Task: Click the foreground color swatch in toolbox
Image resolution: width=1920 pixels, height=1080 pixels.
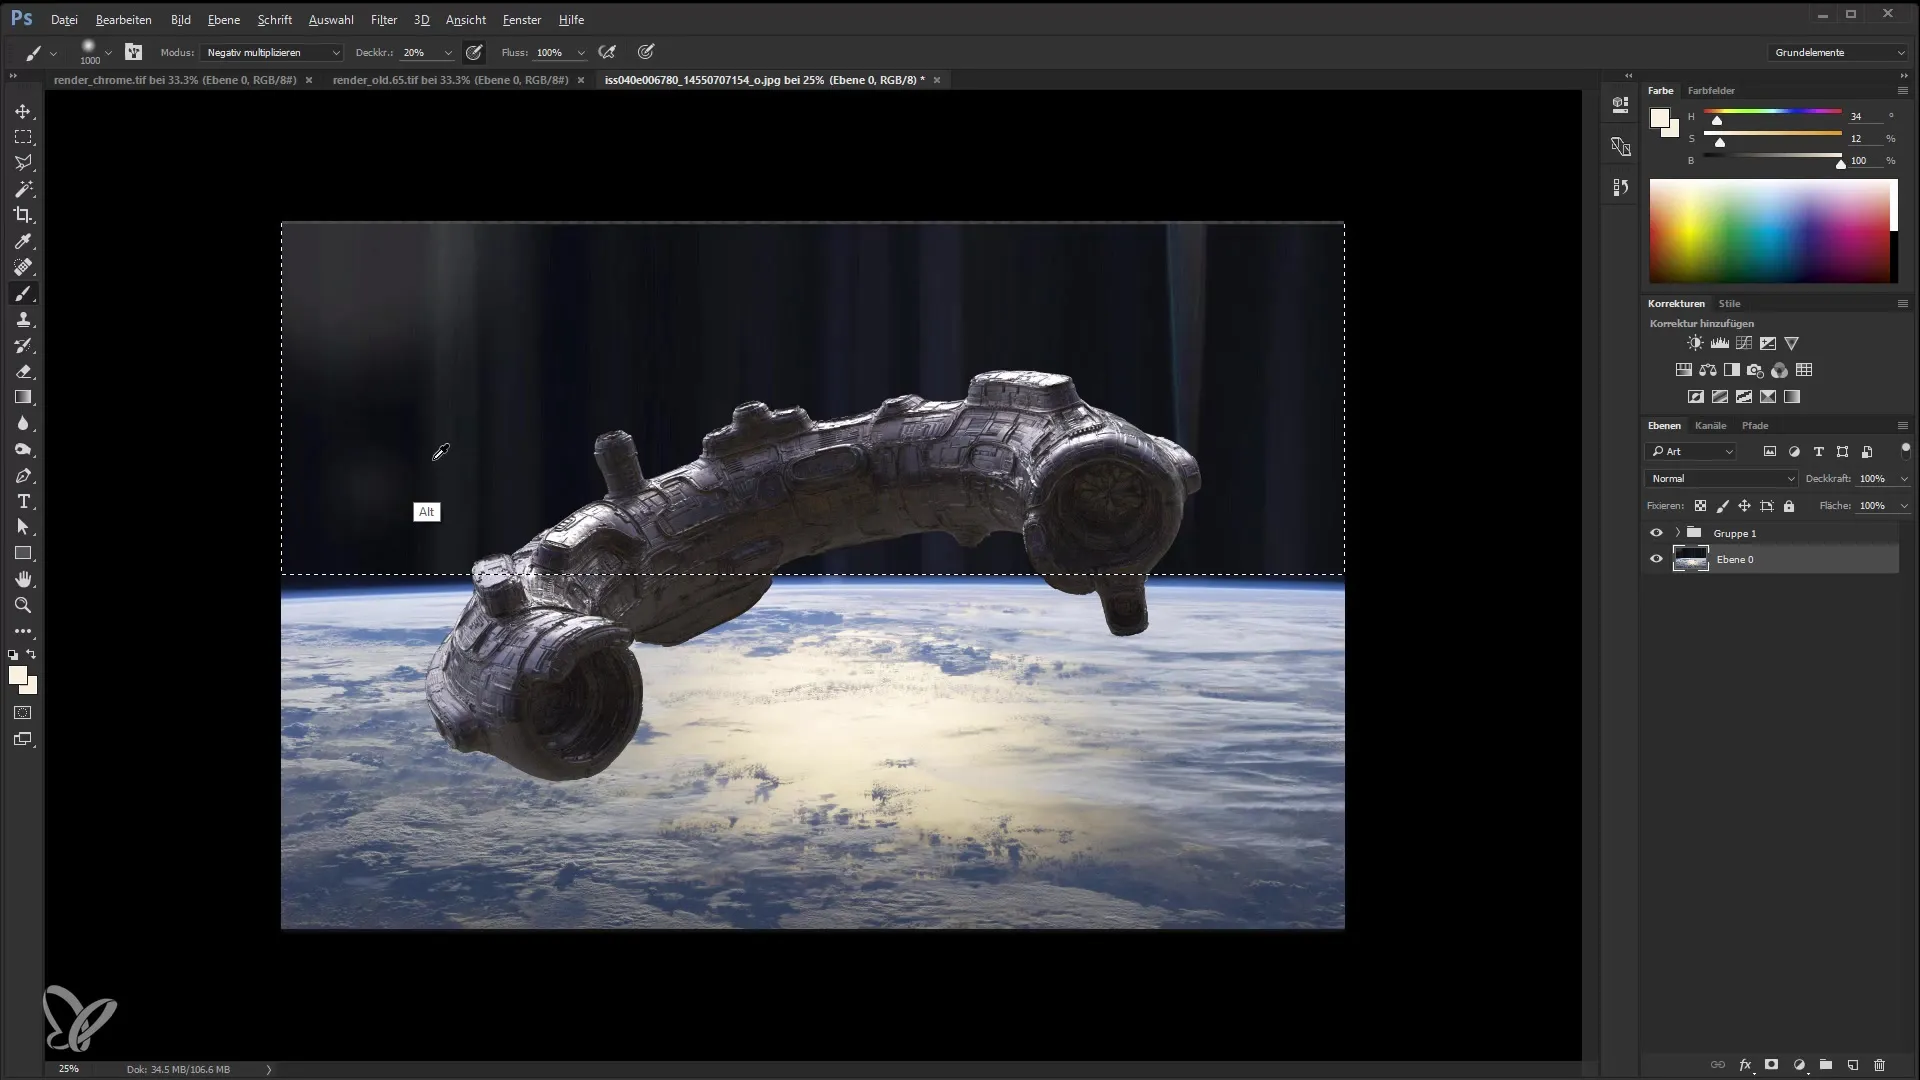Action: pyautogui.click(x=17, y=676)
